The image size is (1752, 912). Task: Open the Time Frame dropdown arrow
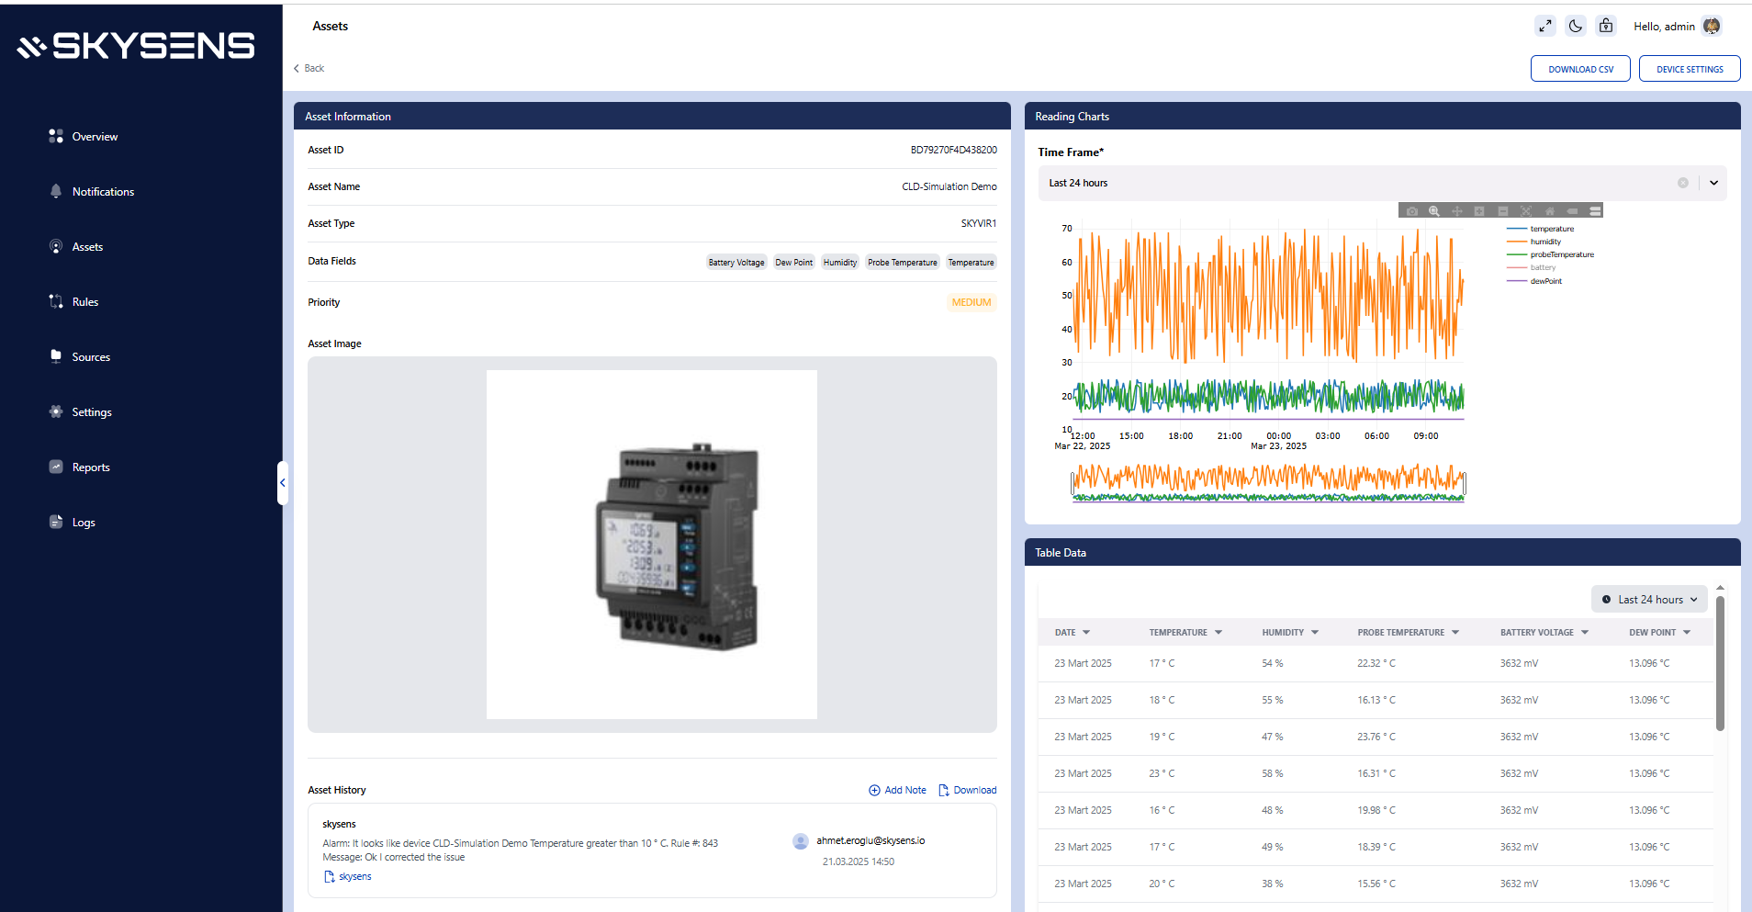click(x=1713, y=183)
